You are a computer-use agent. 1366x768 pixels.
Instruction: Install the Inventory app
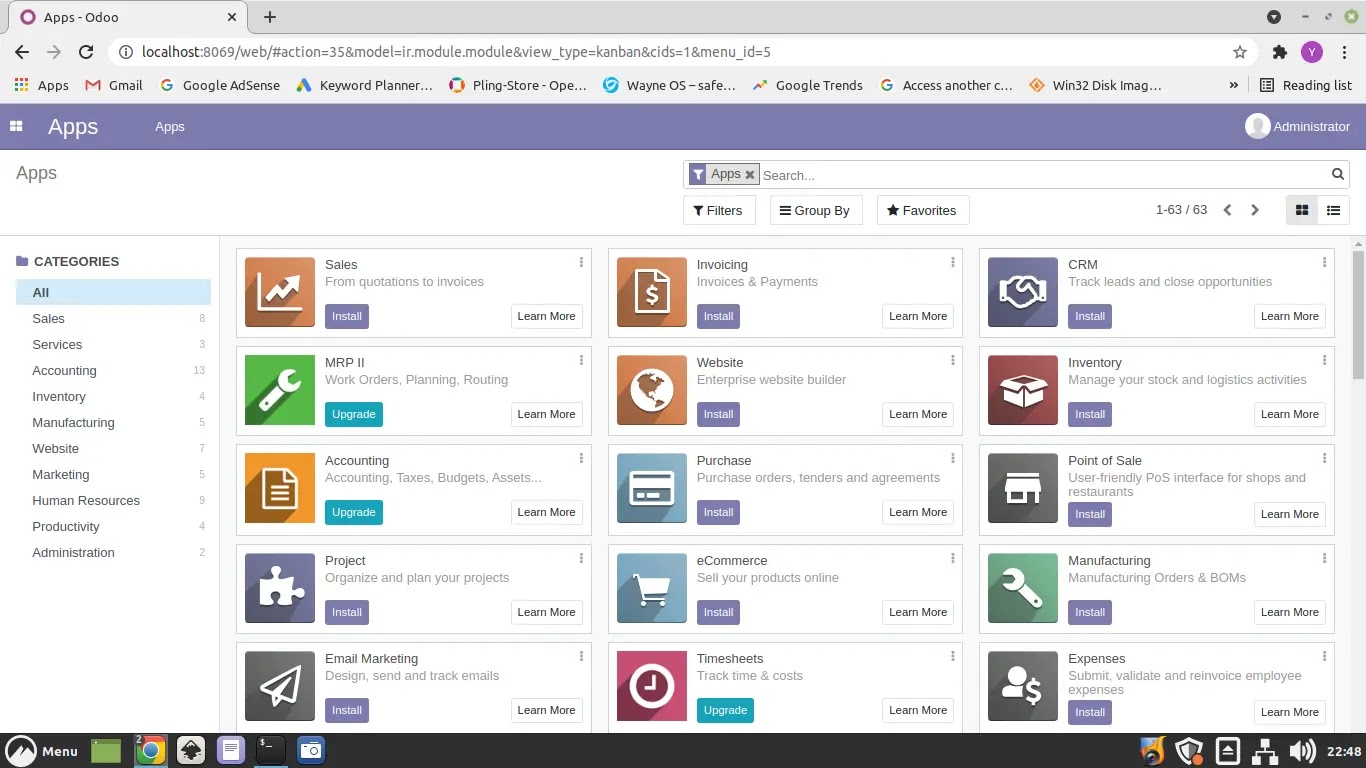1090,414
